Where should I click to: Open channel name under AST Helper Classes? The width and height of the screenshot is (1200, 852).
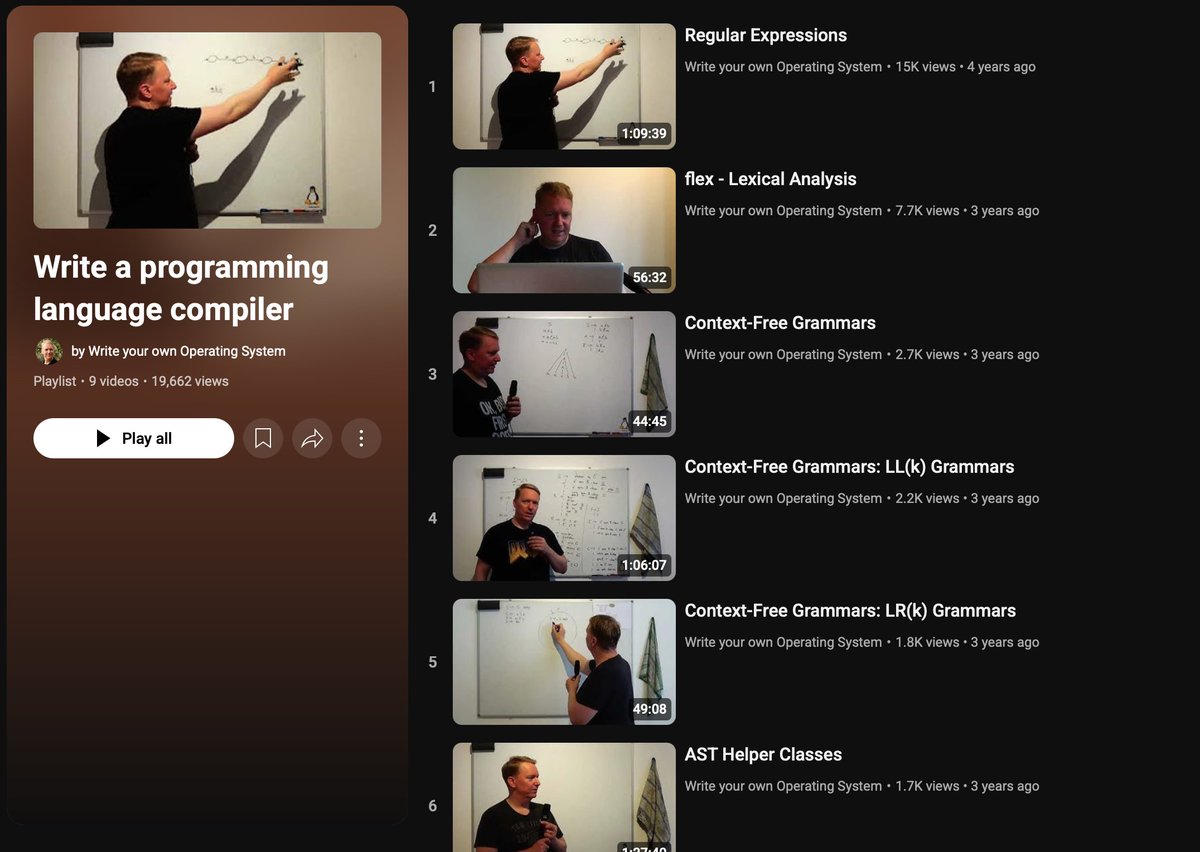point(783,787)
